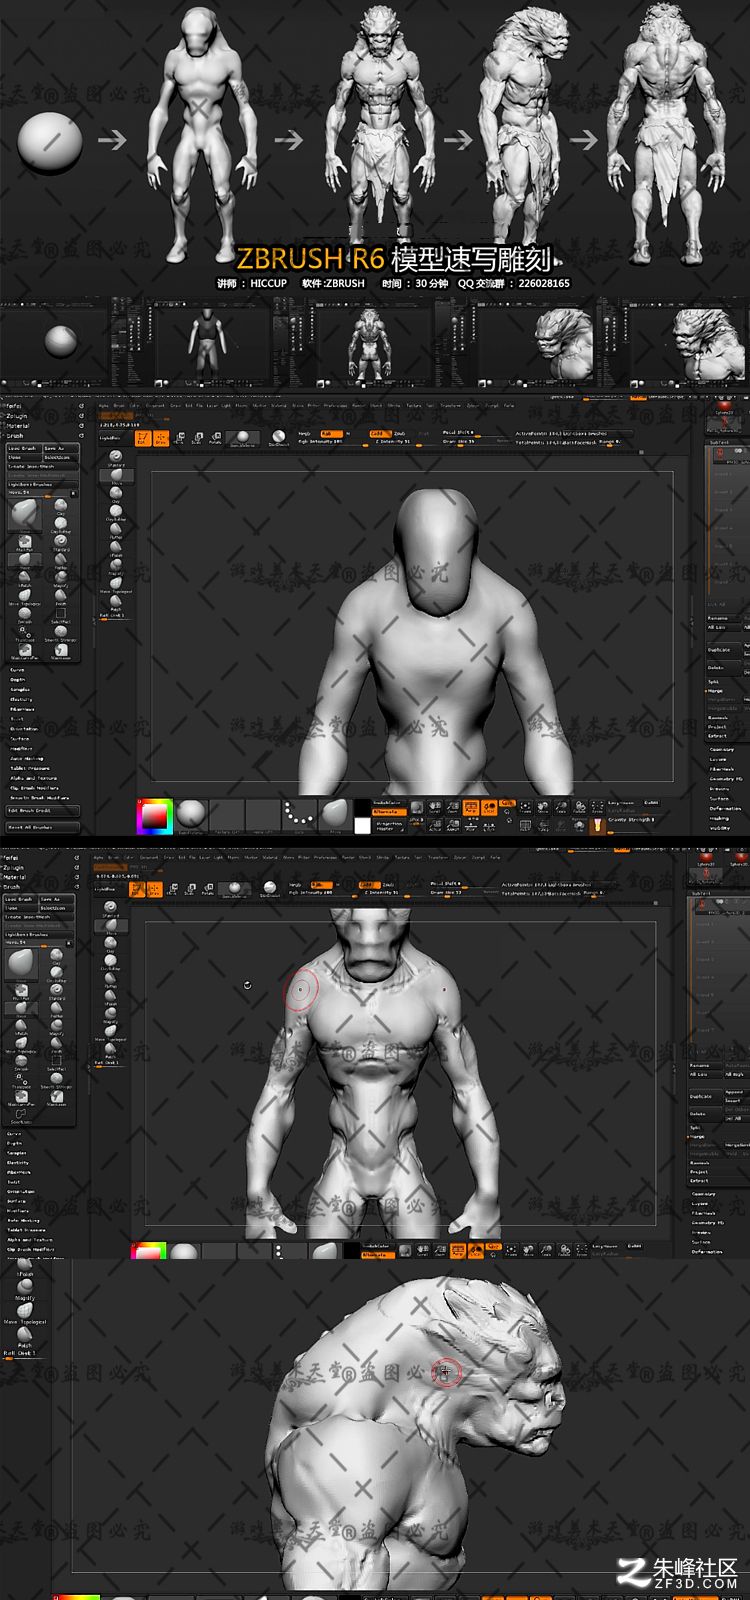Expand Alpha and Texture section in faceless-model window

[33, 778]
